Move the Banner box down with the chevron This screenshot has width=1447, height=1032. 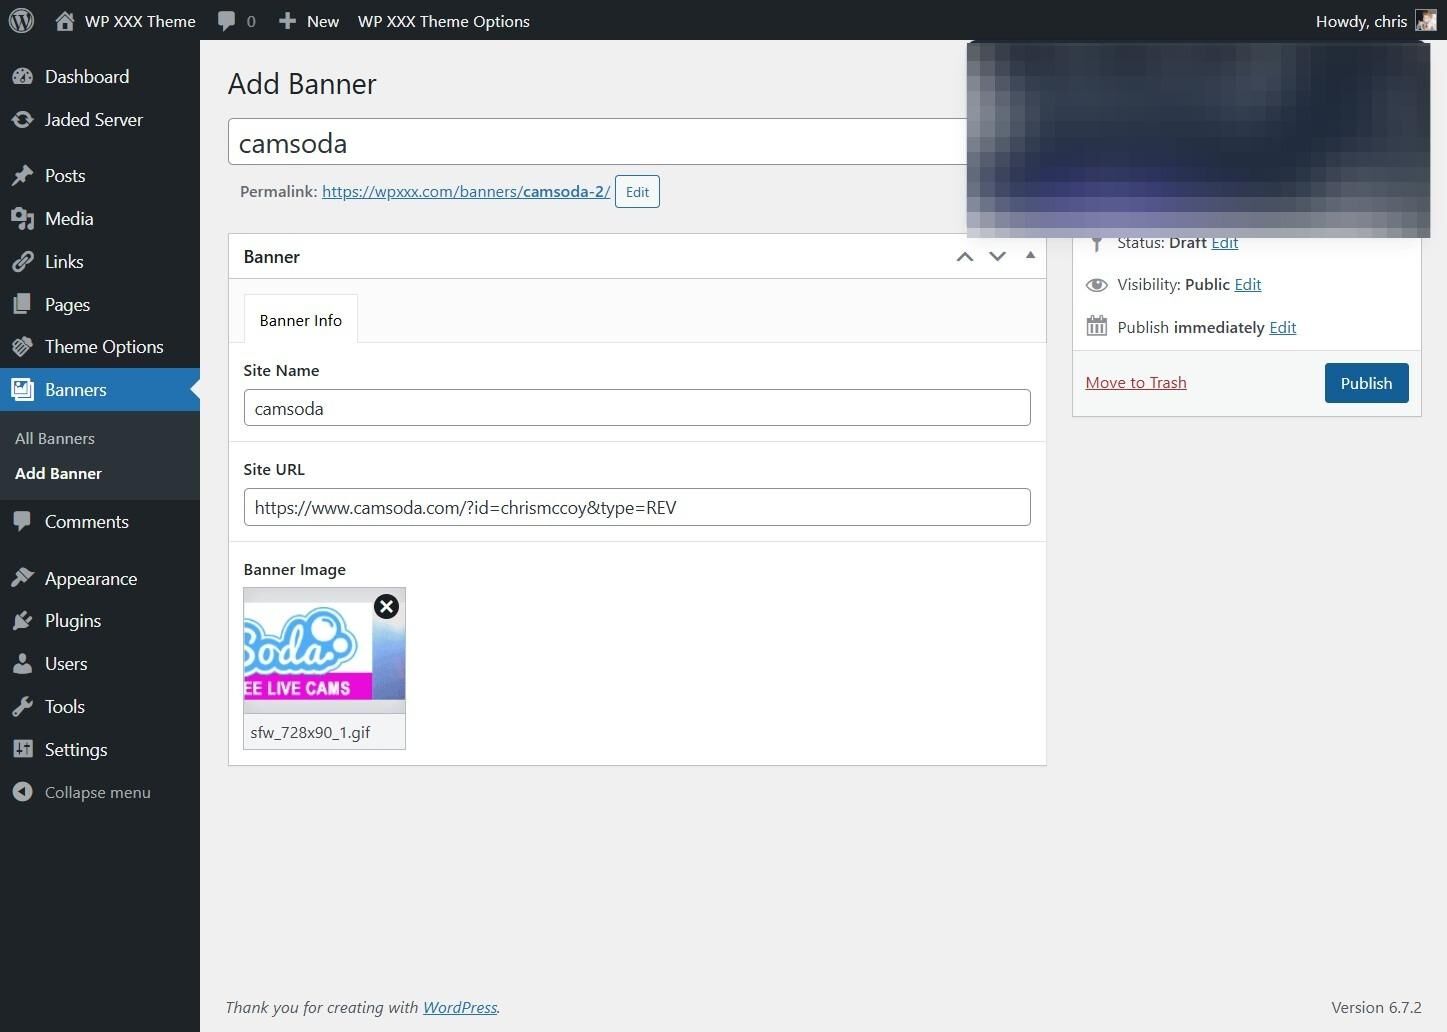pos(997,256)
